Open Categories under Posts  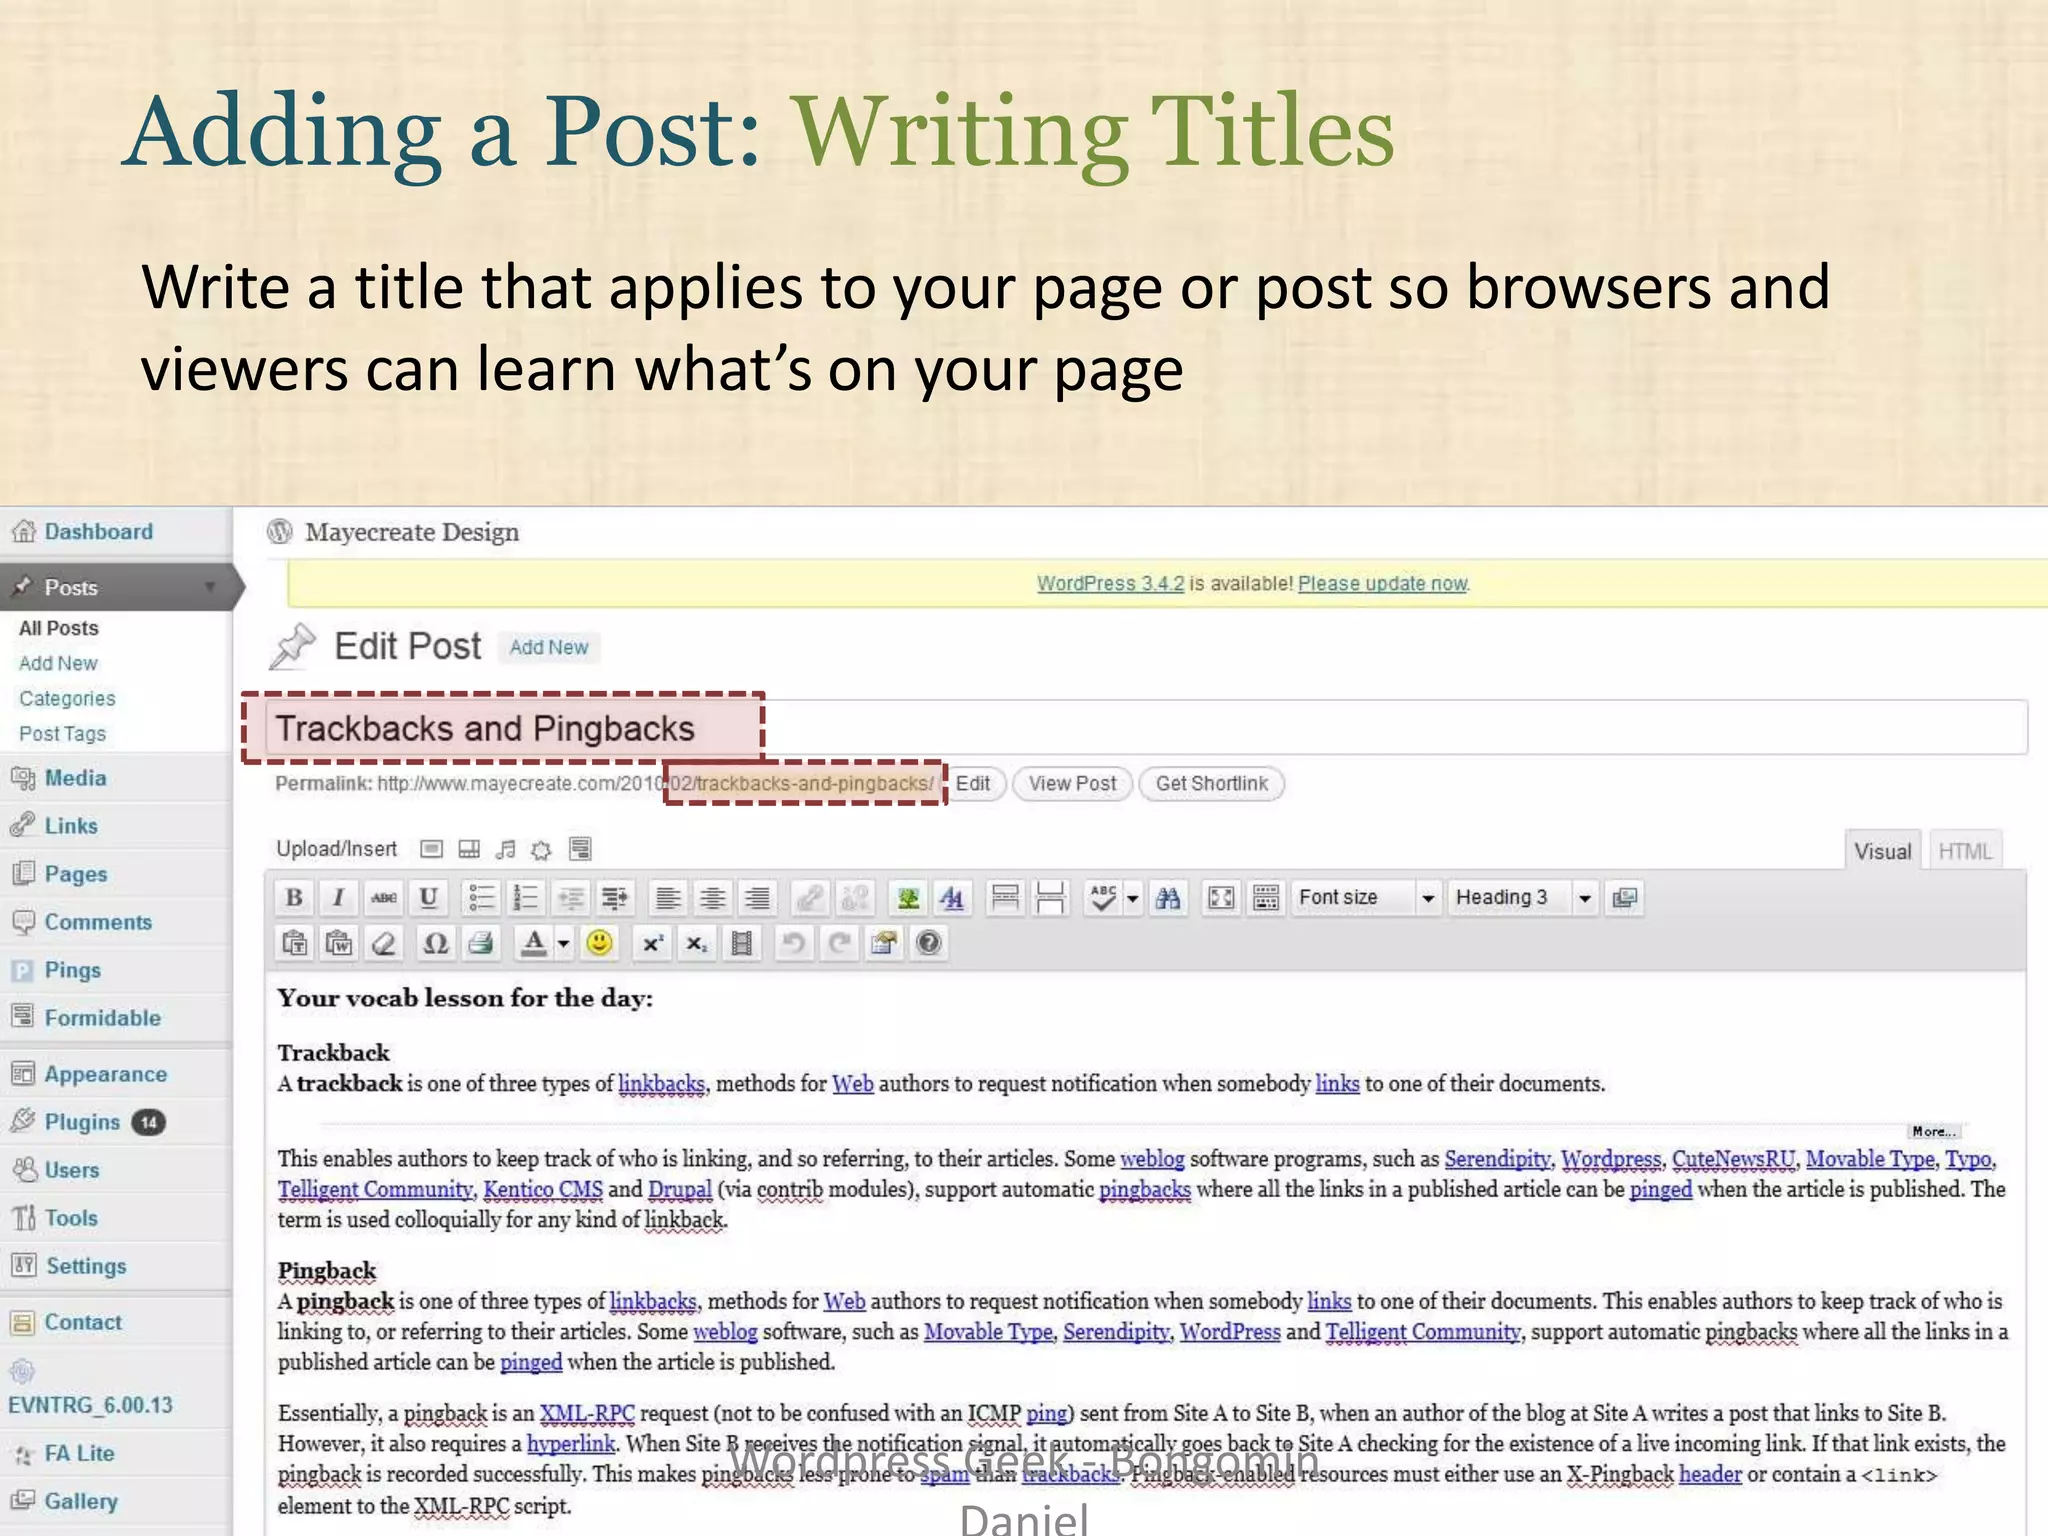click(x=67, y=698)
